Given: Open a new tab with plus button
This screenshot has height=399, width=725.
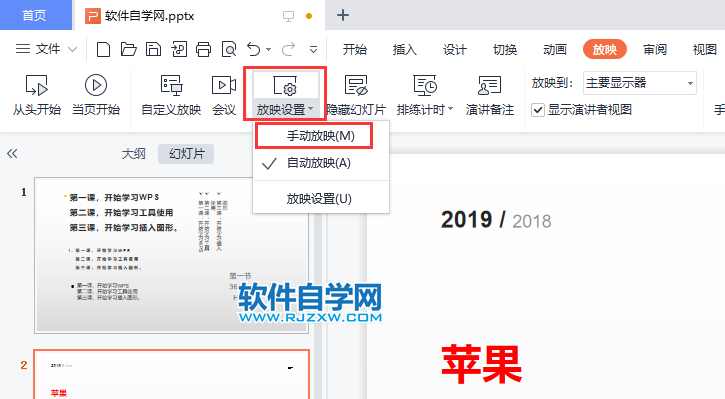Looking at the screenshot, I should tap(343, 15).
